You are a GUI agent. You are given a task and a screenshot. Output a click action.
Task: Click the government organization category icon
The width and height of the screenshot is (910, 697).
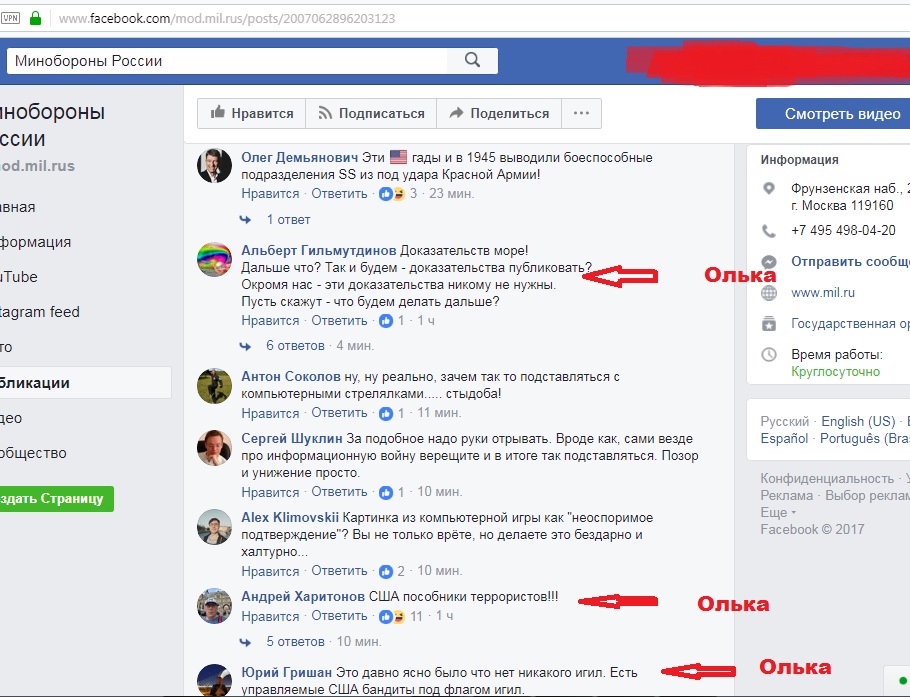[x=769, y=324]
